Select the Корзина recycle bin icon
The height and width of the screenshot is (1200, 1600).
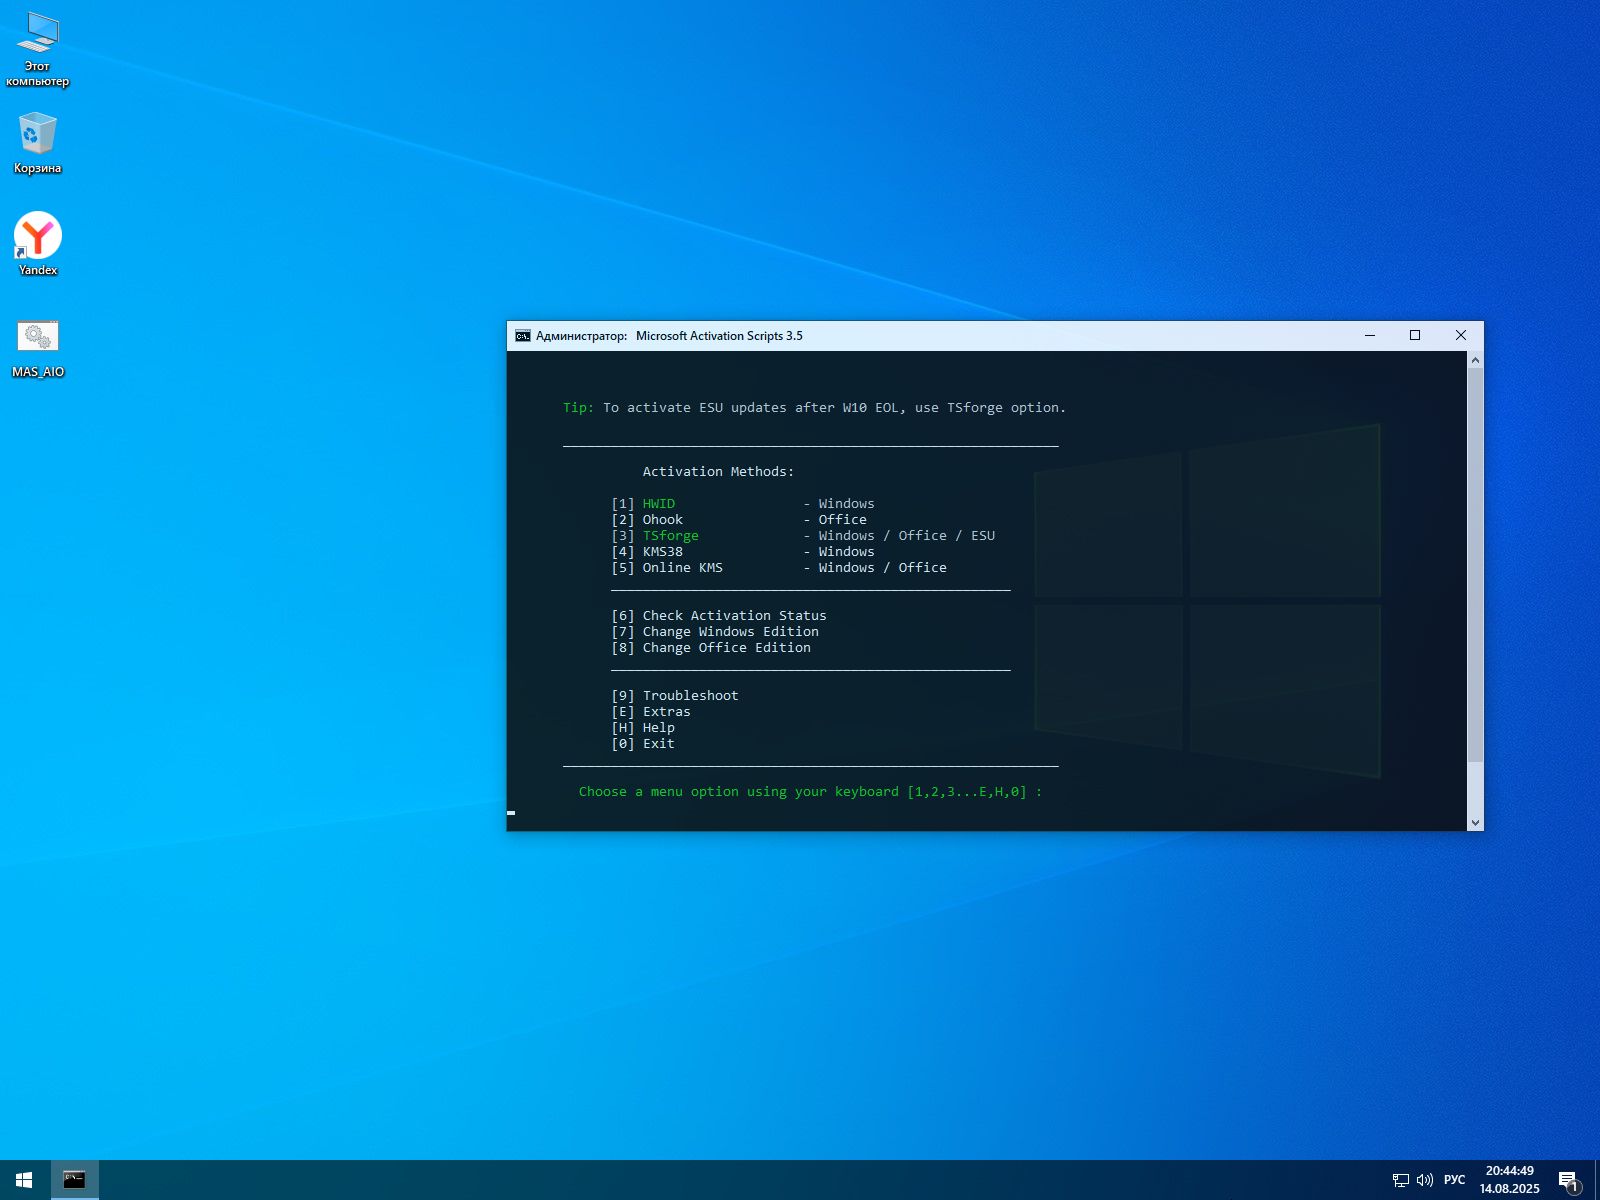coord(38,143)
